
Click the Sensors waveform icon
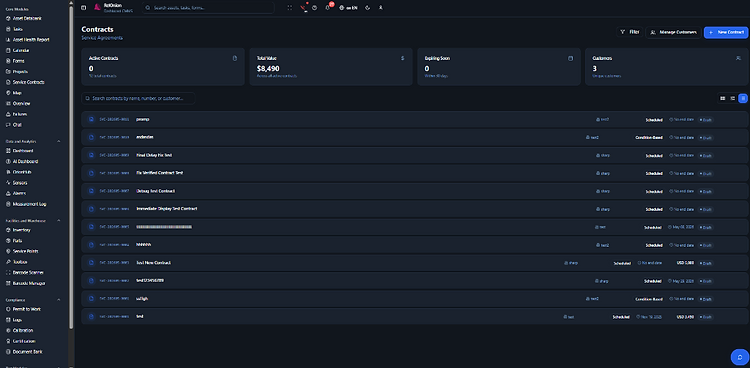click(x=8, y=183)
